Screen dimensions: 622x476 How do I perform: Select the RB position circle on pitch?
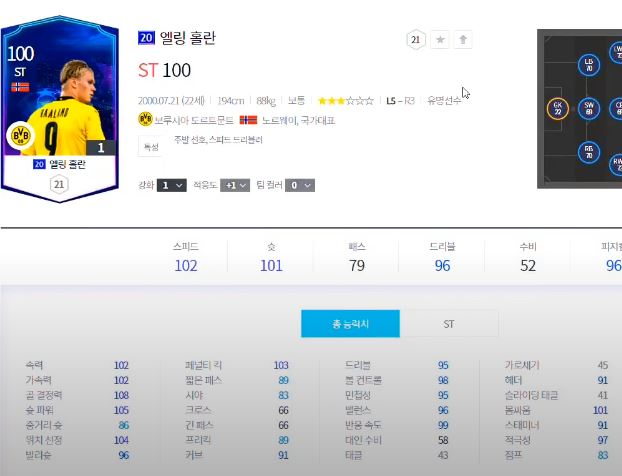(x=589, y=152)
